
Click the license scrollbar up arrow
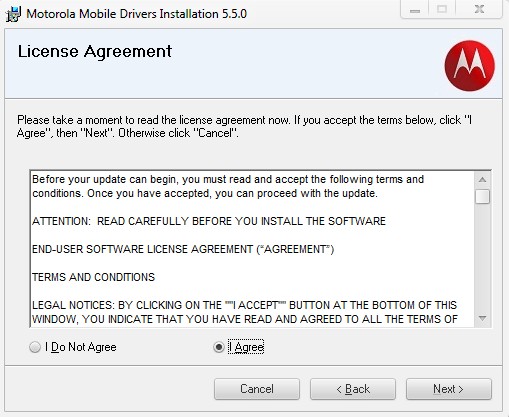click(x=482, y=180)
